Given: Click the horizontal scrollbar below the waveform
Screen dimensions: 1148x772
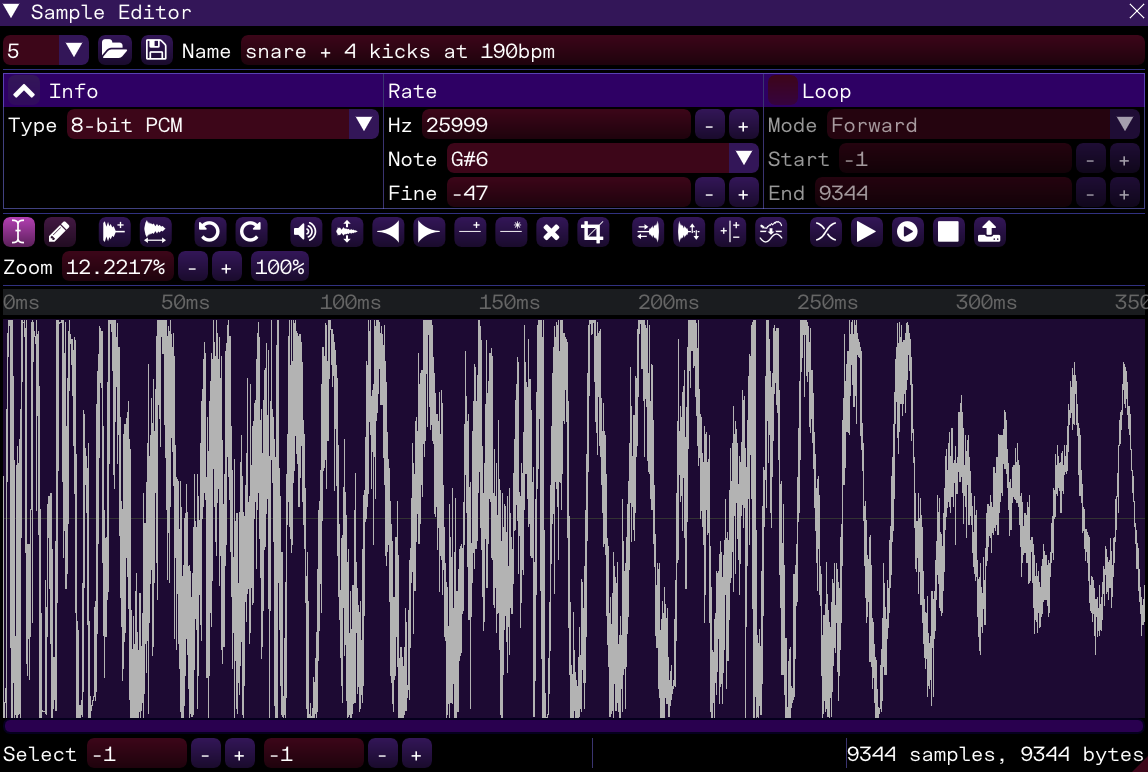Looking at the screenshot, I should tap(573, 727).
